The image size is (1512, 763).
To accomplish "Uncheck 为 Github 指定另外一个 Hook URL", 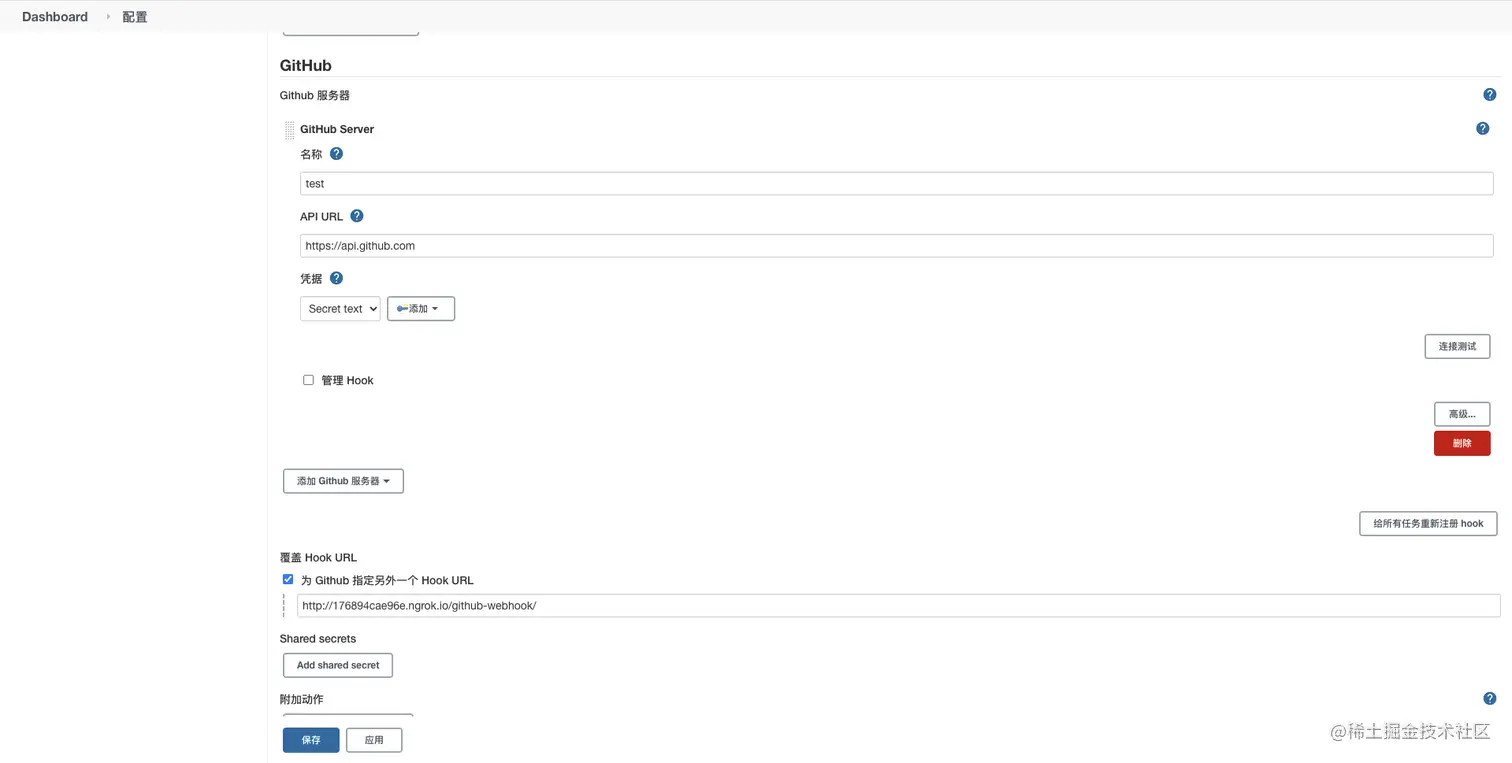I will tap(288, 579).
